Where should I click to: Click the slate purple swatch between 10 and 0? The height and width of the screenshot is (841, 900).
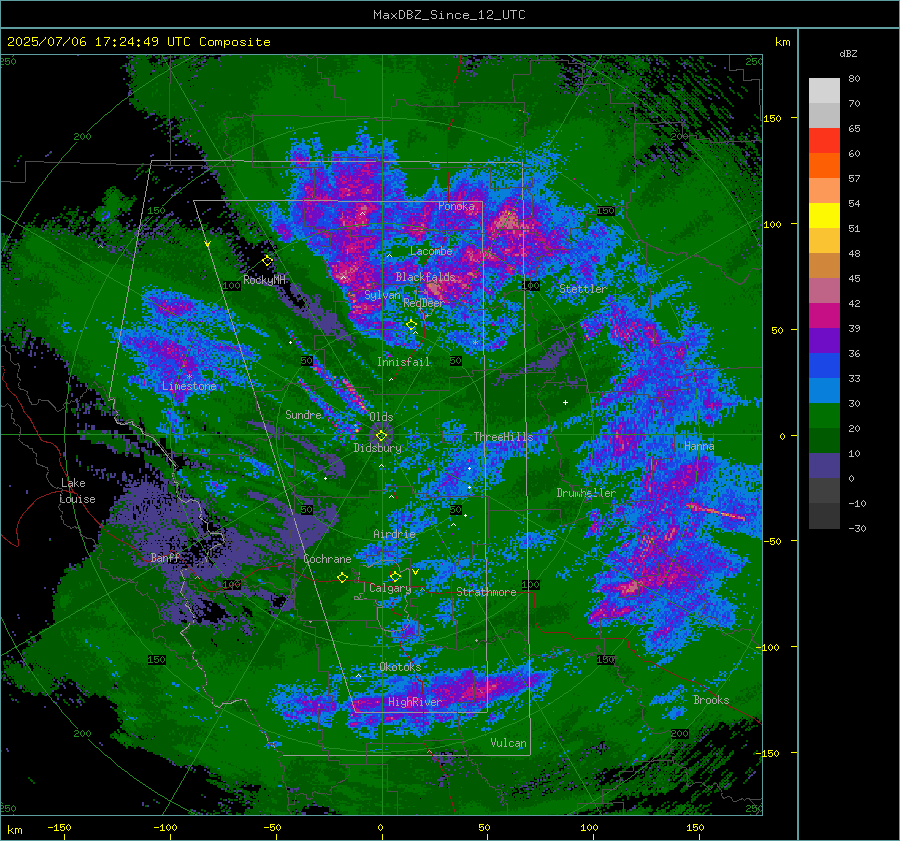point(824,466)
